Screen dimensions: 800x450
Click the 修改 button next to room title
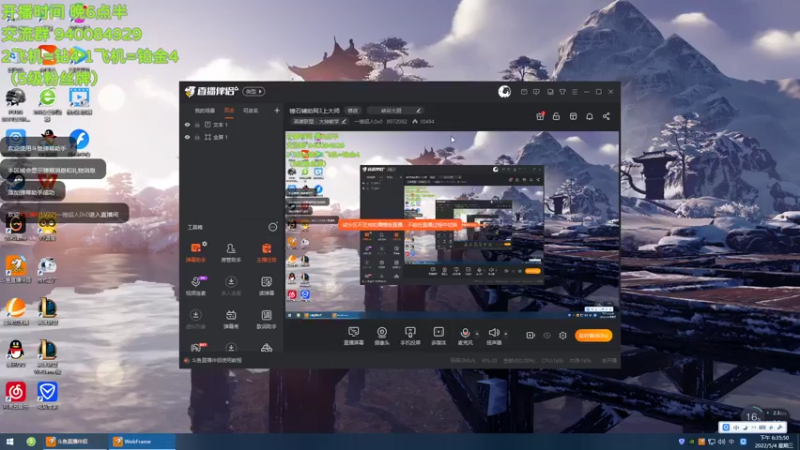pyautogui.click(x=353, y=111)
